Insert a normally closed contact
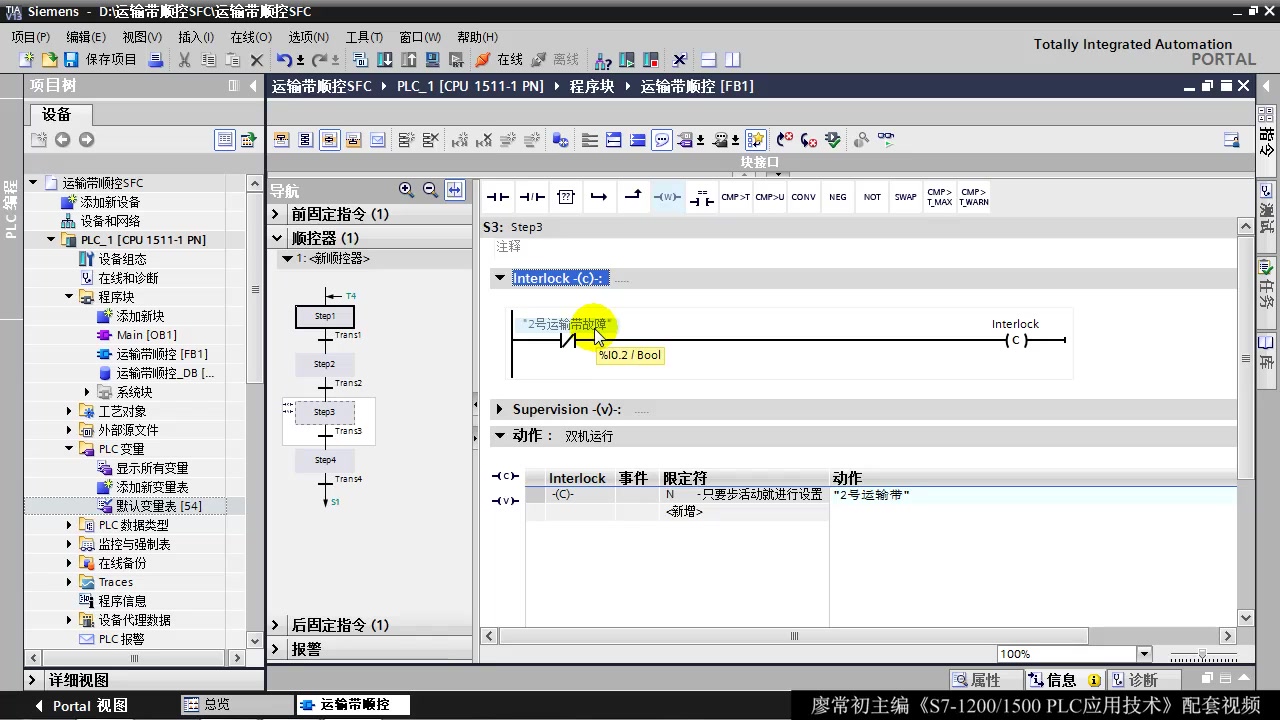The image size is (1280, 720). (x=532, y=197)
